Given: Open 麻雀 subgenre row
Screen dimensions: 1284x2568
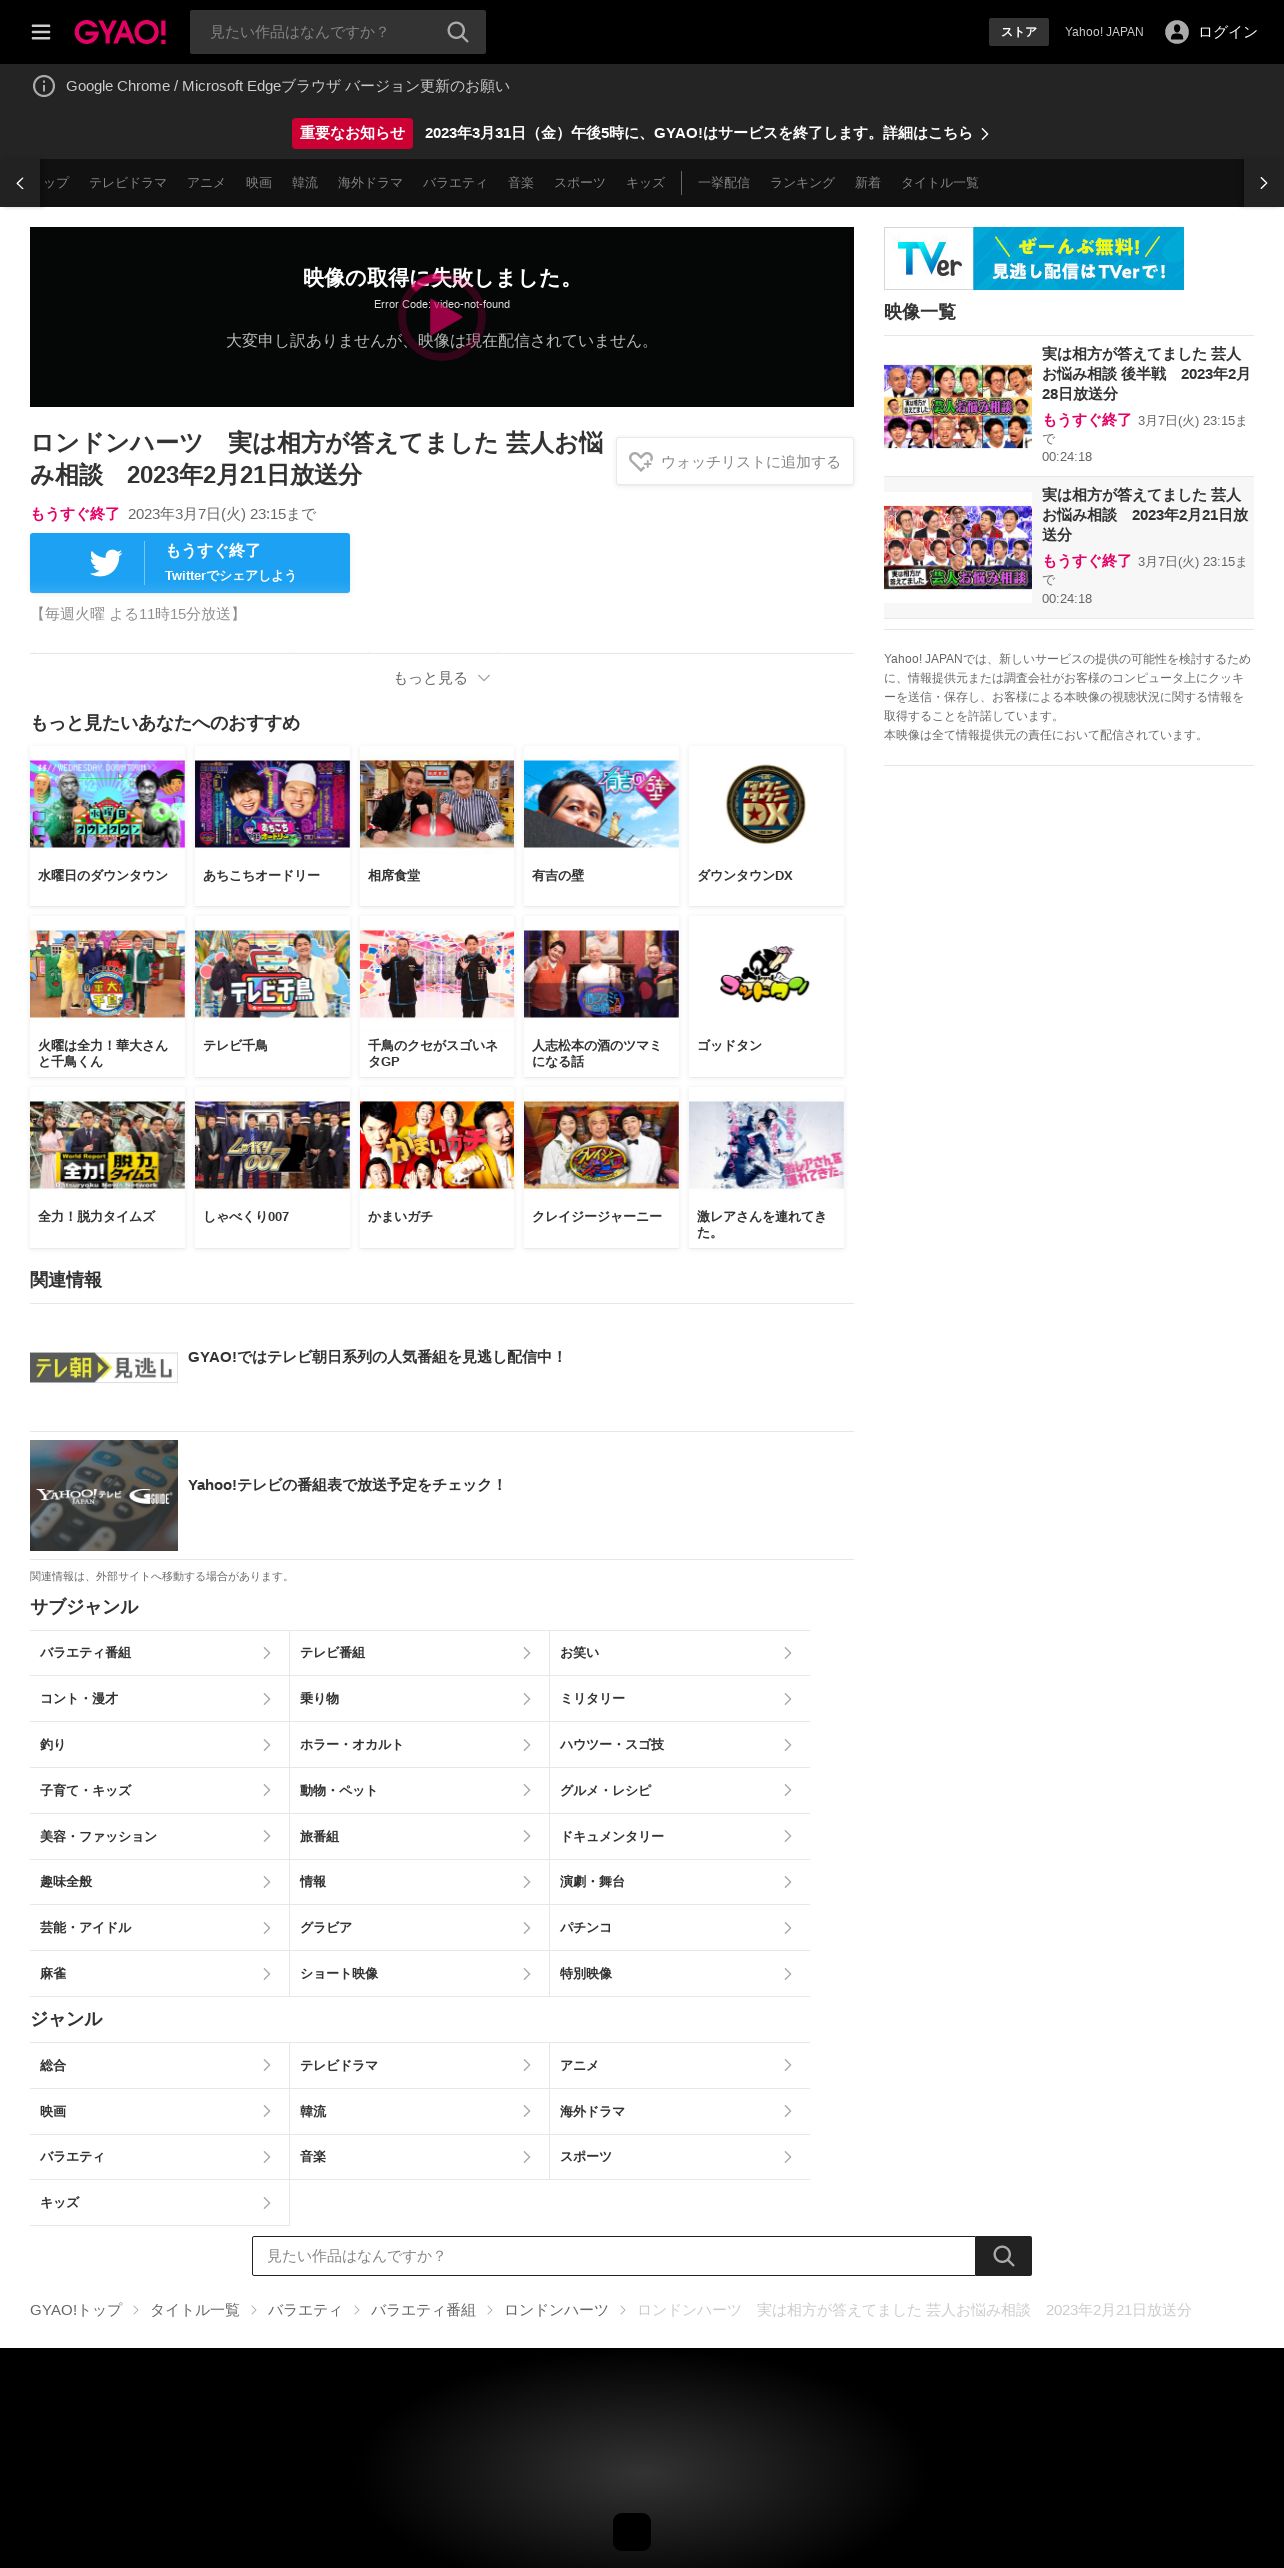Looking at the screenshot, I should coord(159,1974).
